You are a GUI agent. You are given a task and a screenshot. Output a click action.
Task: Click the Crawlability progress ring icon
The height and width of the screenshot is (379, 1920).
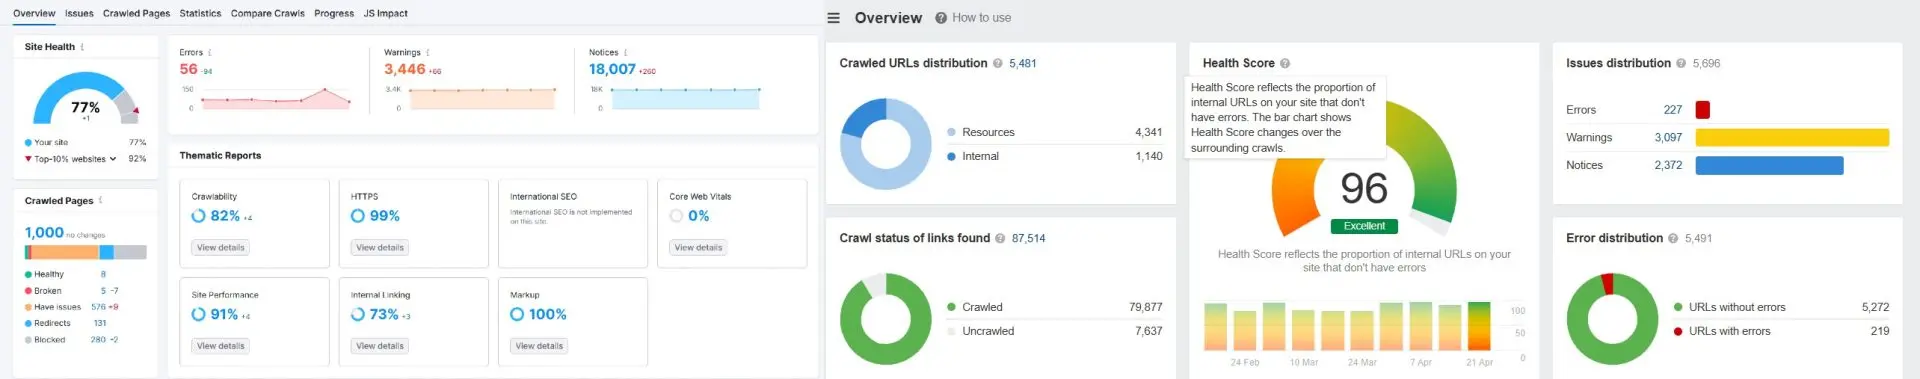(x=198, y=216)
